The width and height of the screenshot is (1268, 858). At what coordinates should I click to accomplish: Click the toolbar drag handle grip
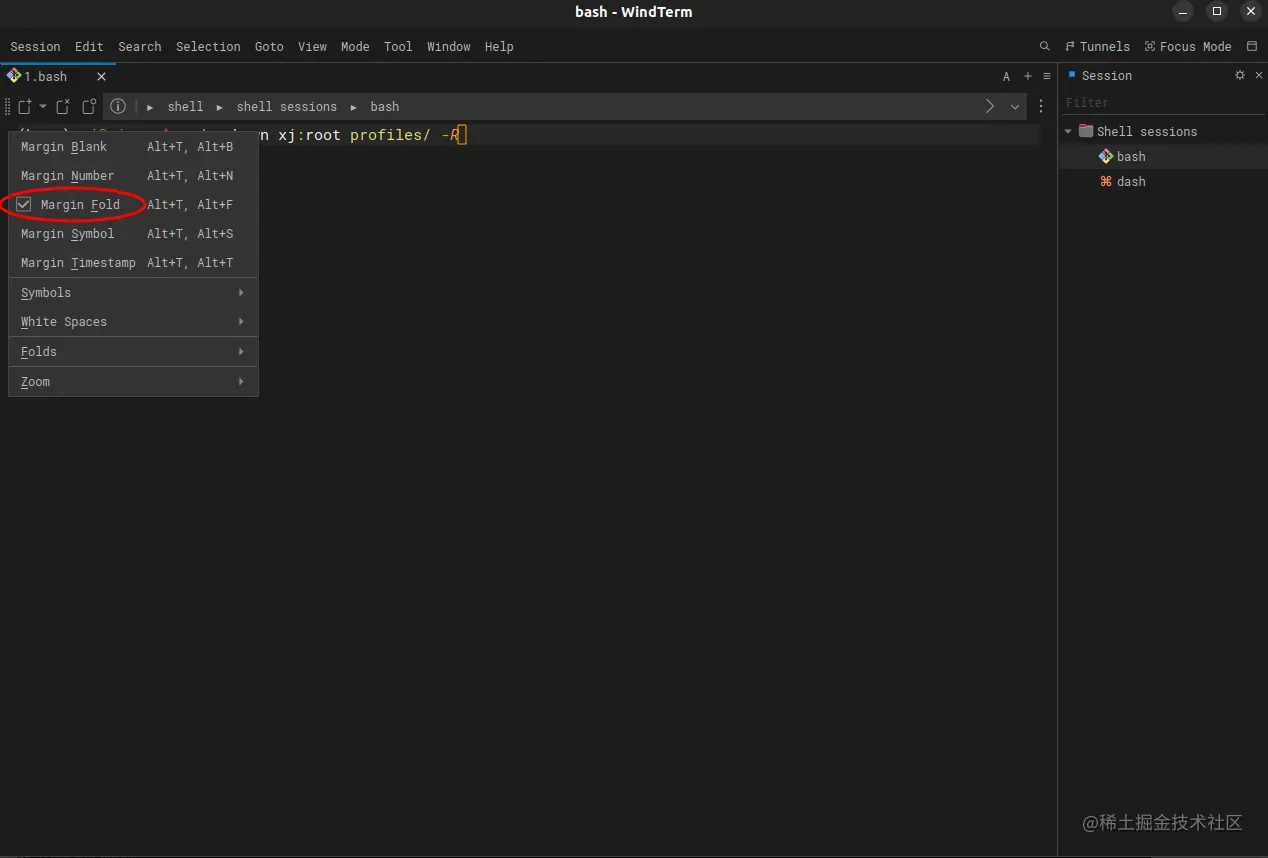click(x=8, y=106)
